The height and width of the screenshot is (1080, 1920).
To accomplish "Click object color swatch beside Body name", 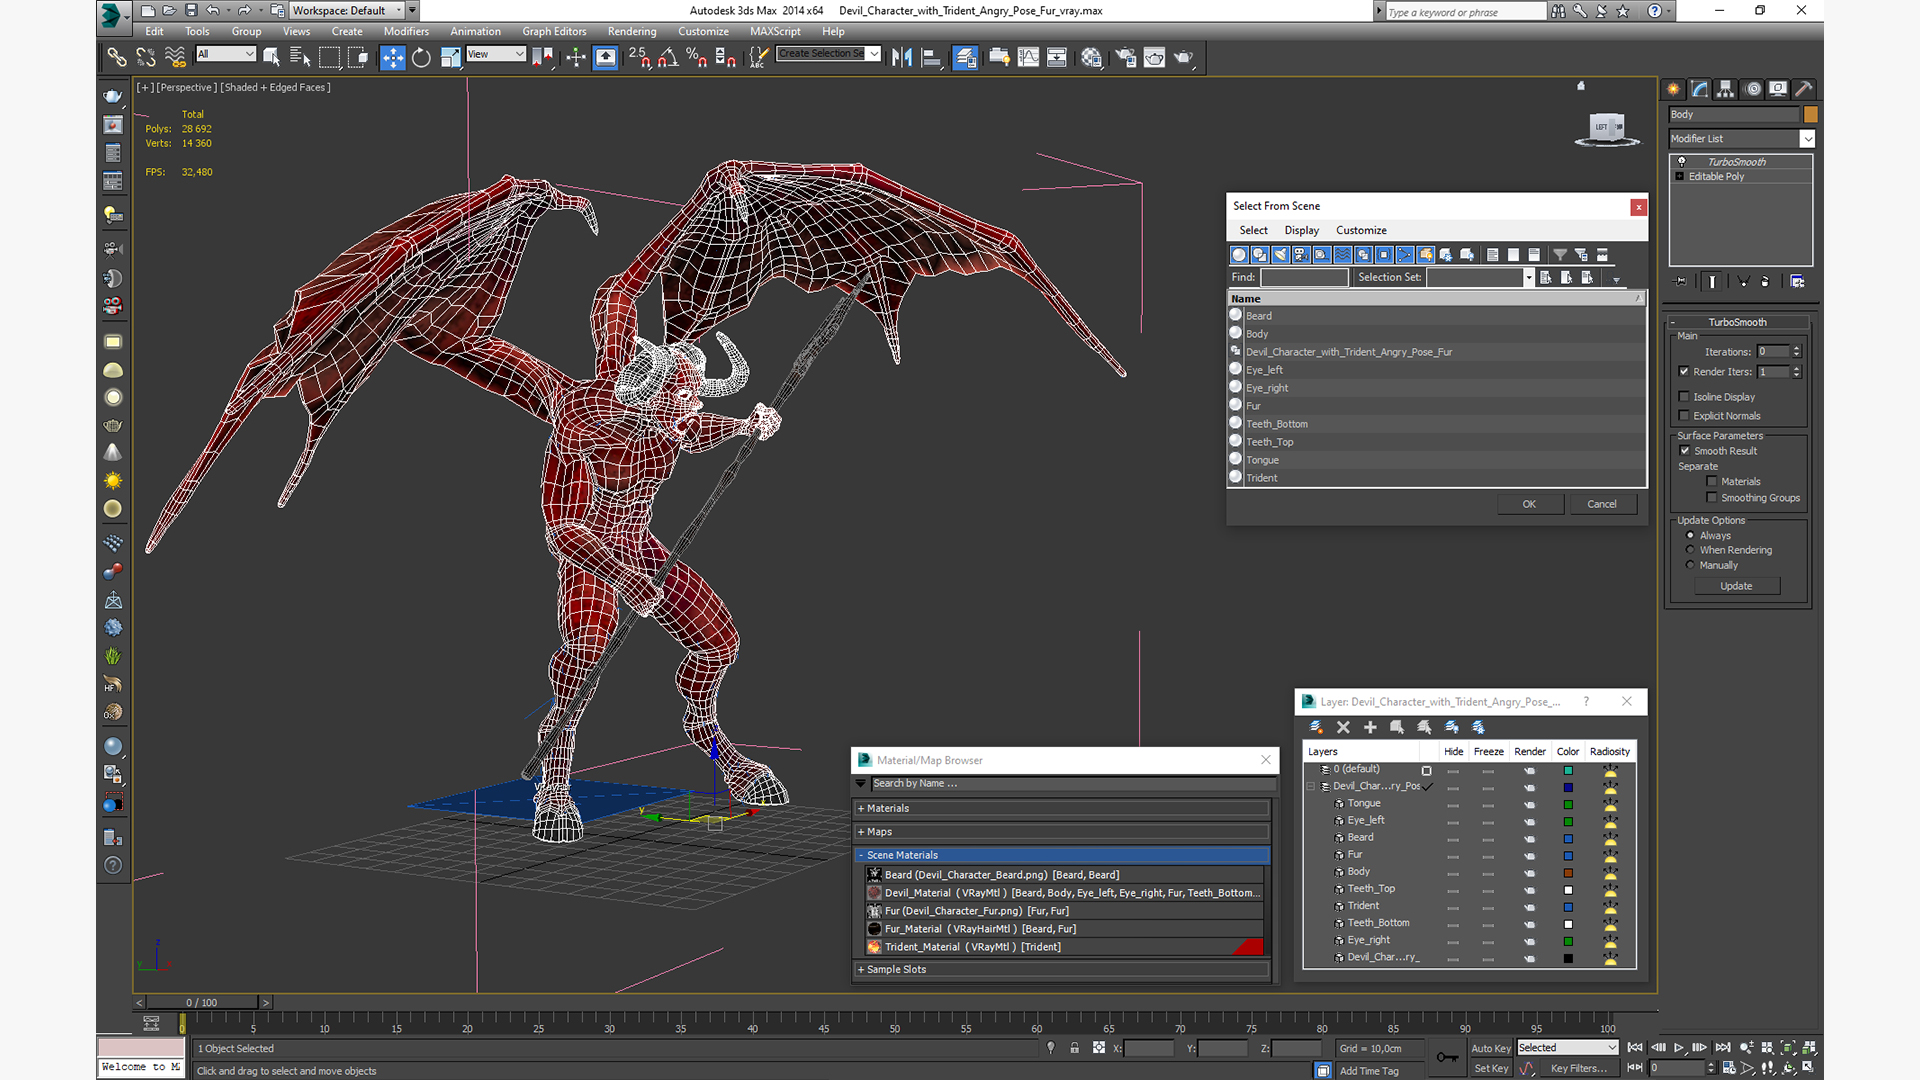I will (x=1810, y=115).
